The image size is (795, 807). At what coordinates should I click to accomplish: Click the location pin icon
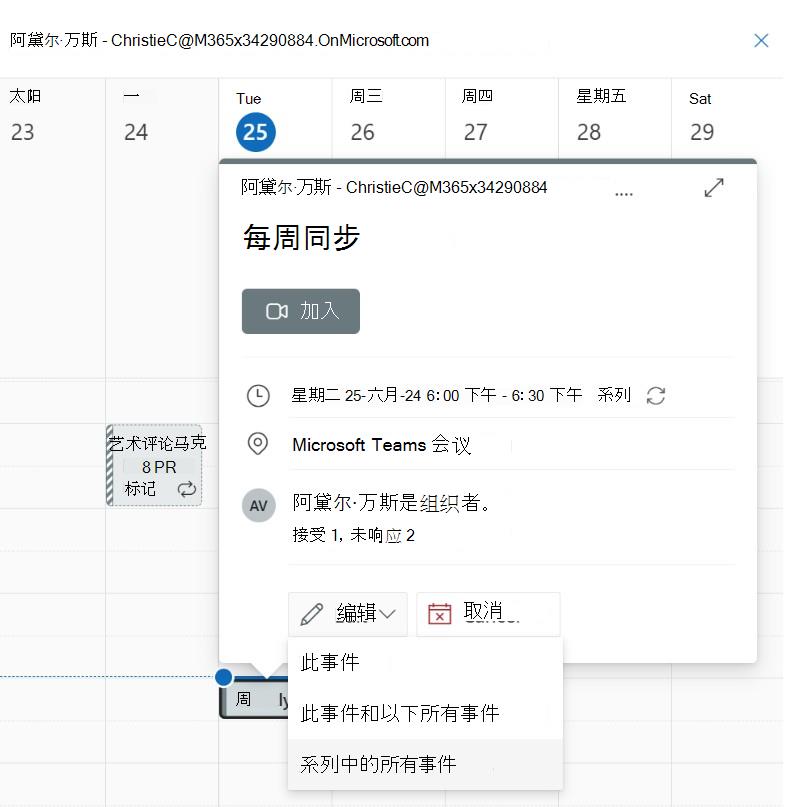[258, 444]
